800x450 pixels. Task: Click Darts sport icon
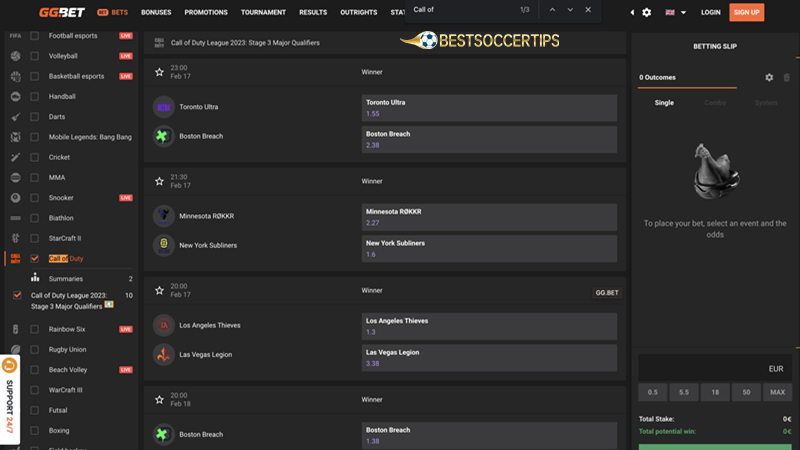15,117
